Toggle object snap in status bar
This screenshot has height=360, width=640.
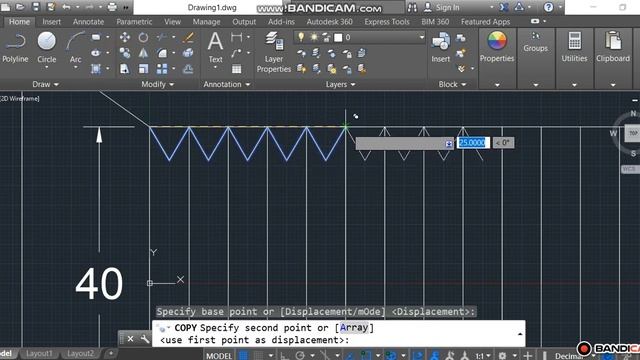coord(366,356)
